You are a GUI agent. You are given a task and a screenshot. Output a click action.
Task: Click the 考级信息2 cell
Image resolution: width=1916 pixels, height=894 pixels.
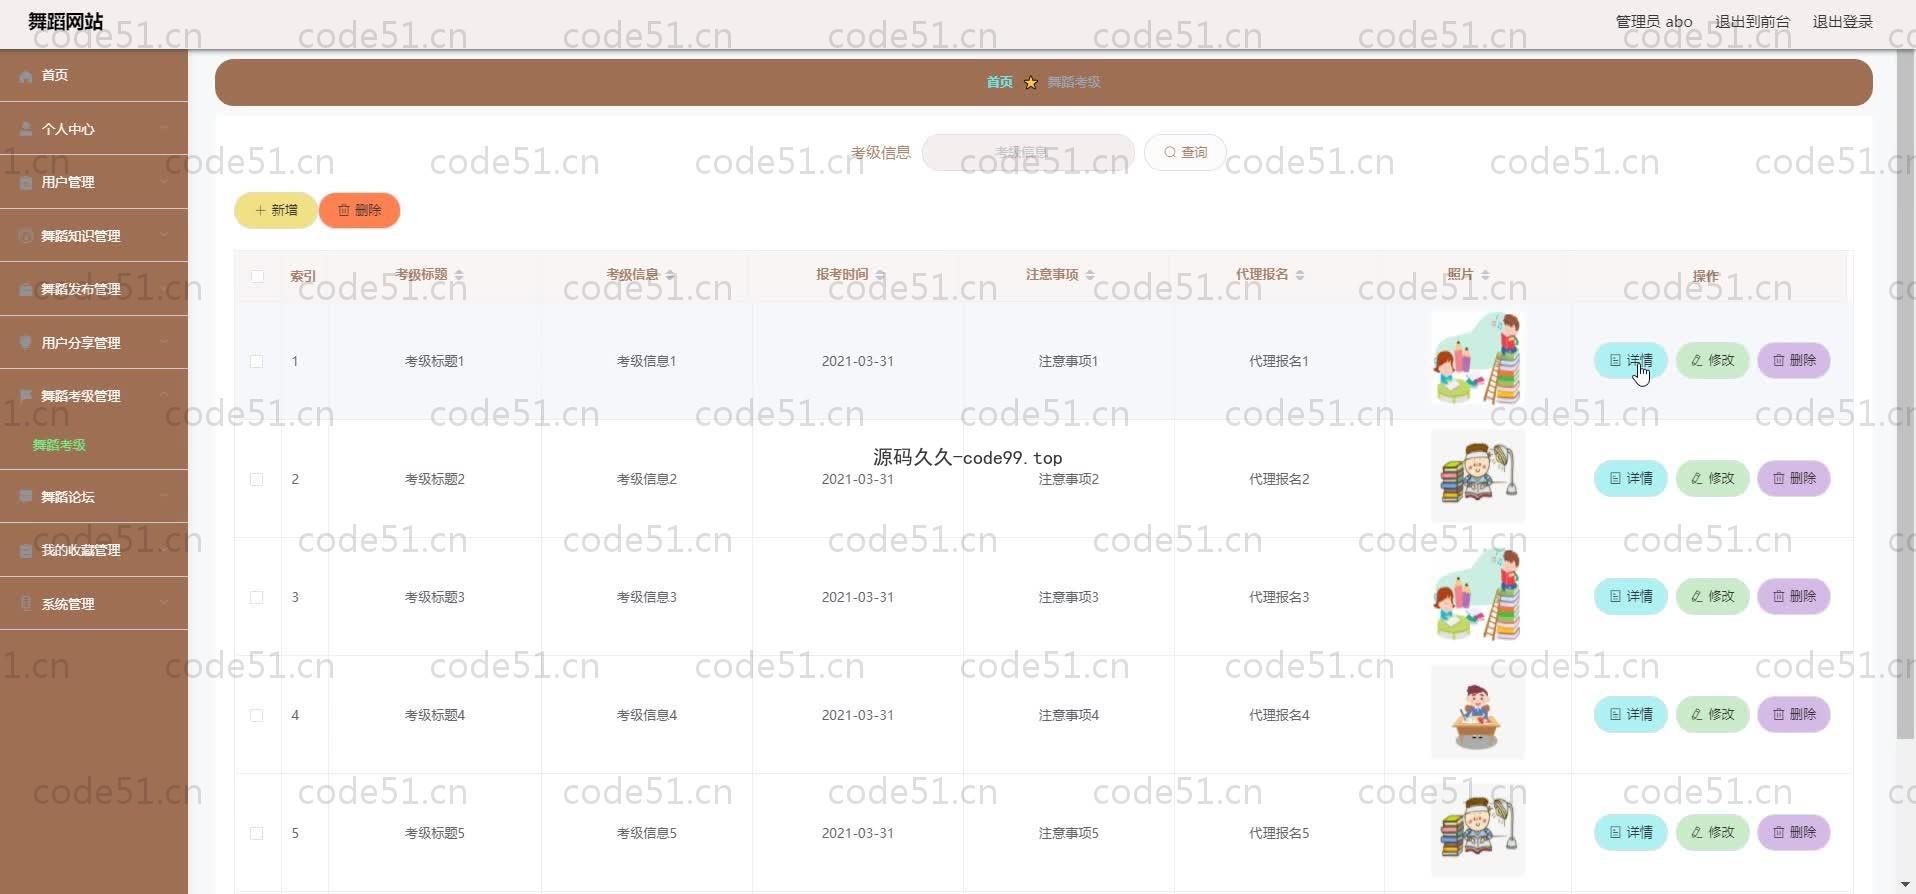646,479
